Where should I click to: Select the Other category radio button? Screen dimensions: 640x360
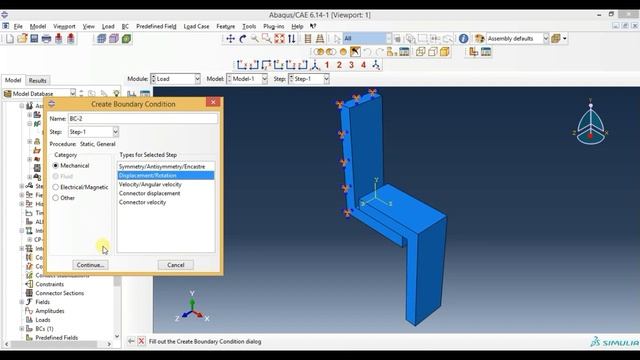tap(56, 198)
